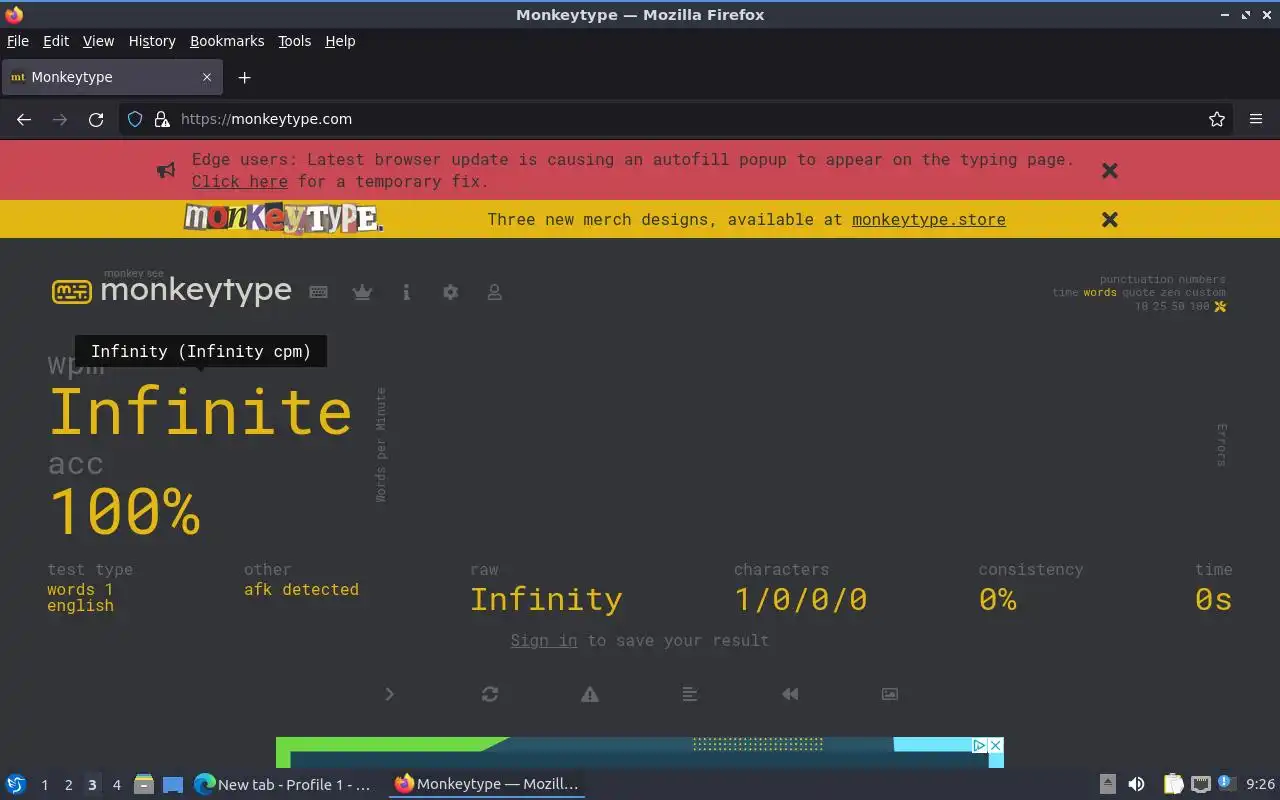Click the raw 'Infinity' value

[x=546, y=600]
